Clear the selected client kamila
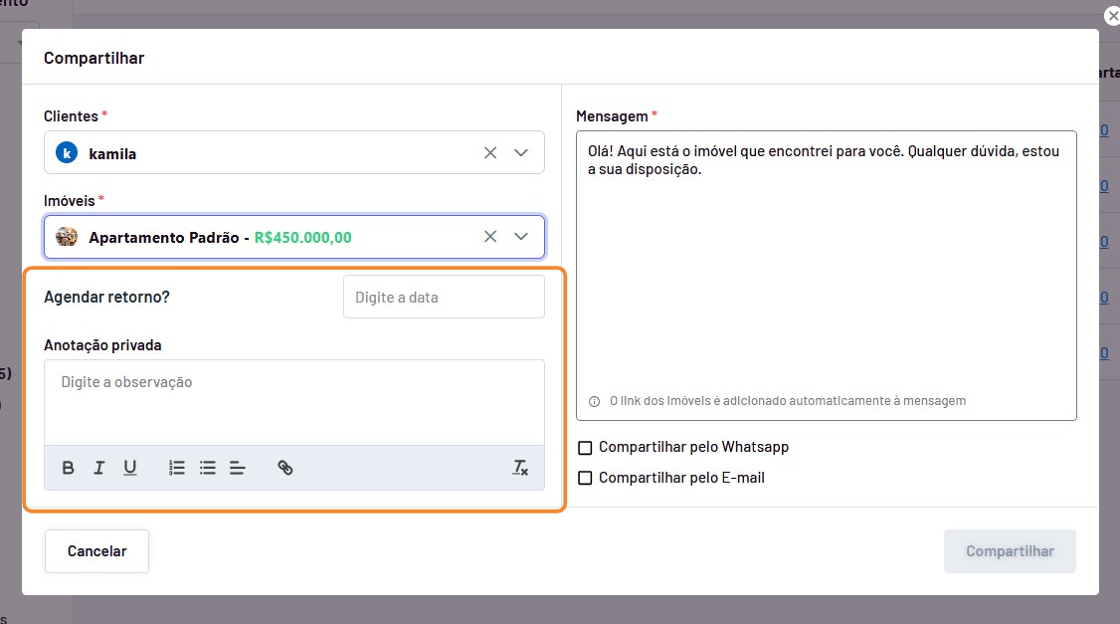Viewport: 1120px width, 624px height. tap(490, 153)
